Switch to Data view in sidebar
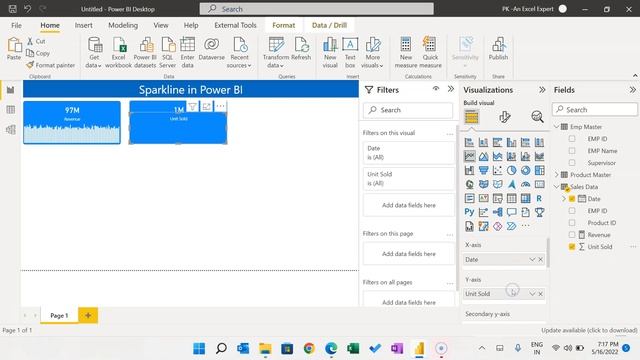 pyautogui.click(x=10, y=109)
